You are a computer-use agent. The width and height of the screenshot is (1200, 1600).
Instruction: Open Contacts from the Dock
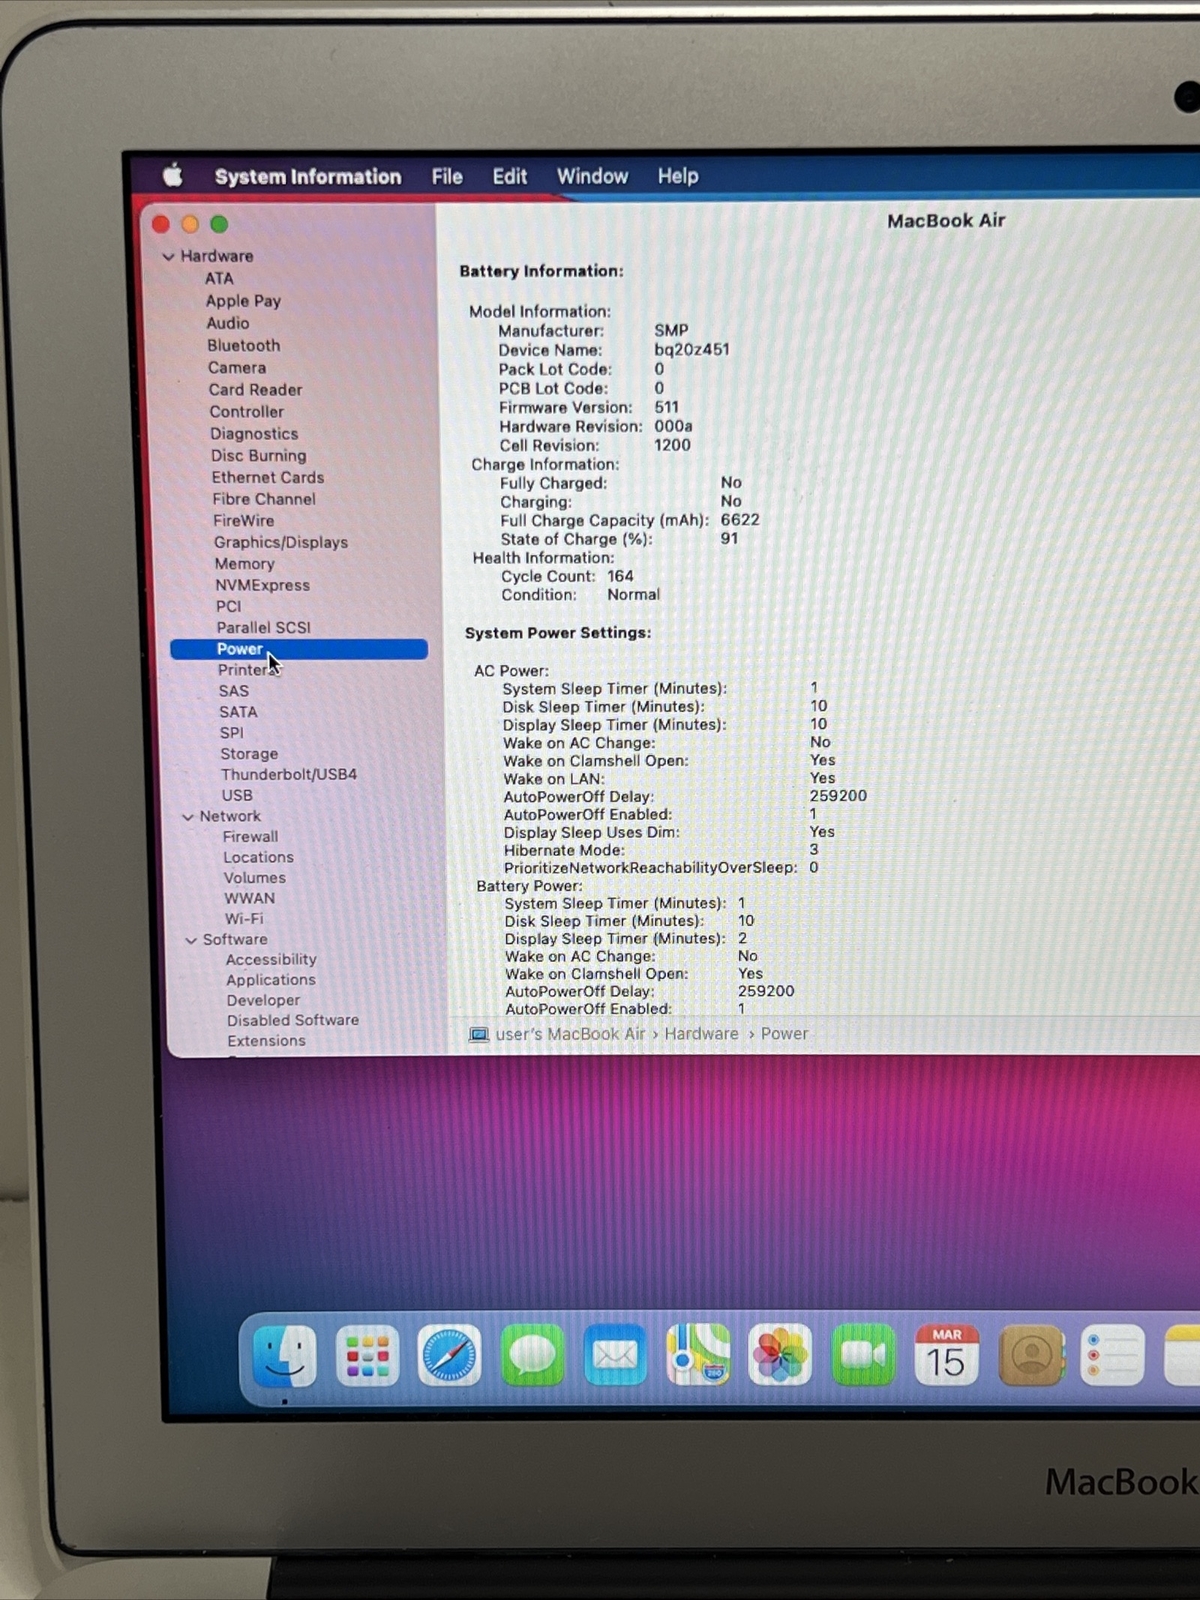coord(1030,1356)
